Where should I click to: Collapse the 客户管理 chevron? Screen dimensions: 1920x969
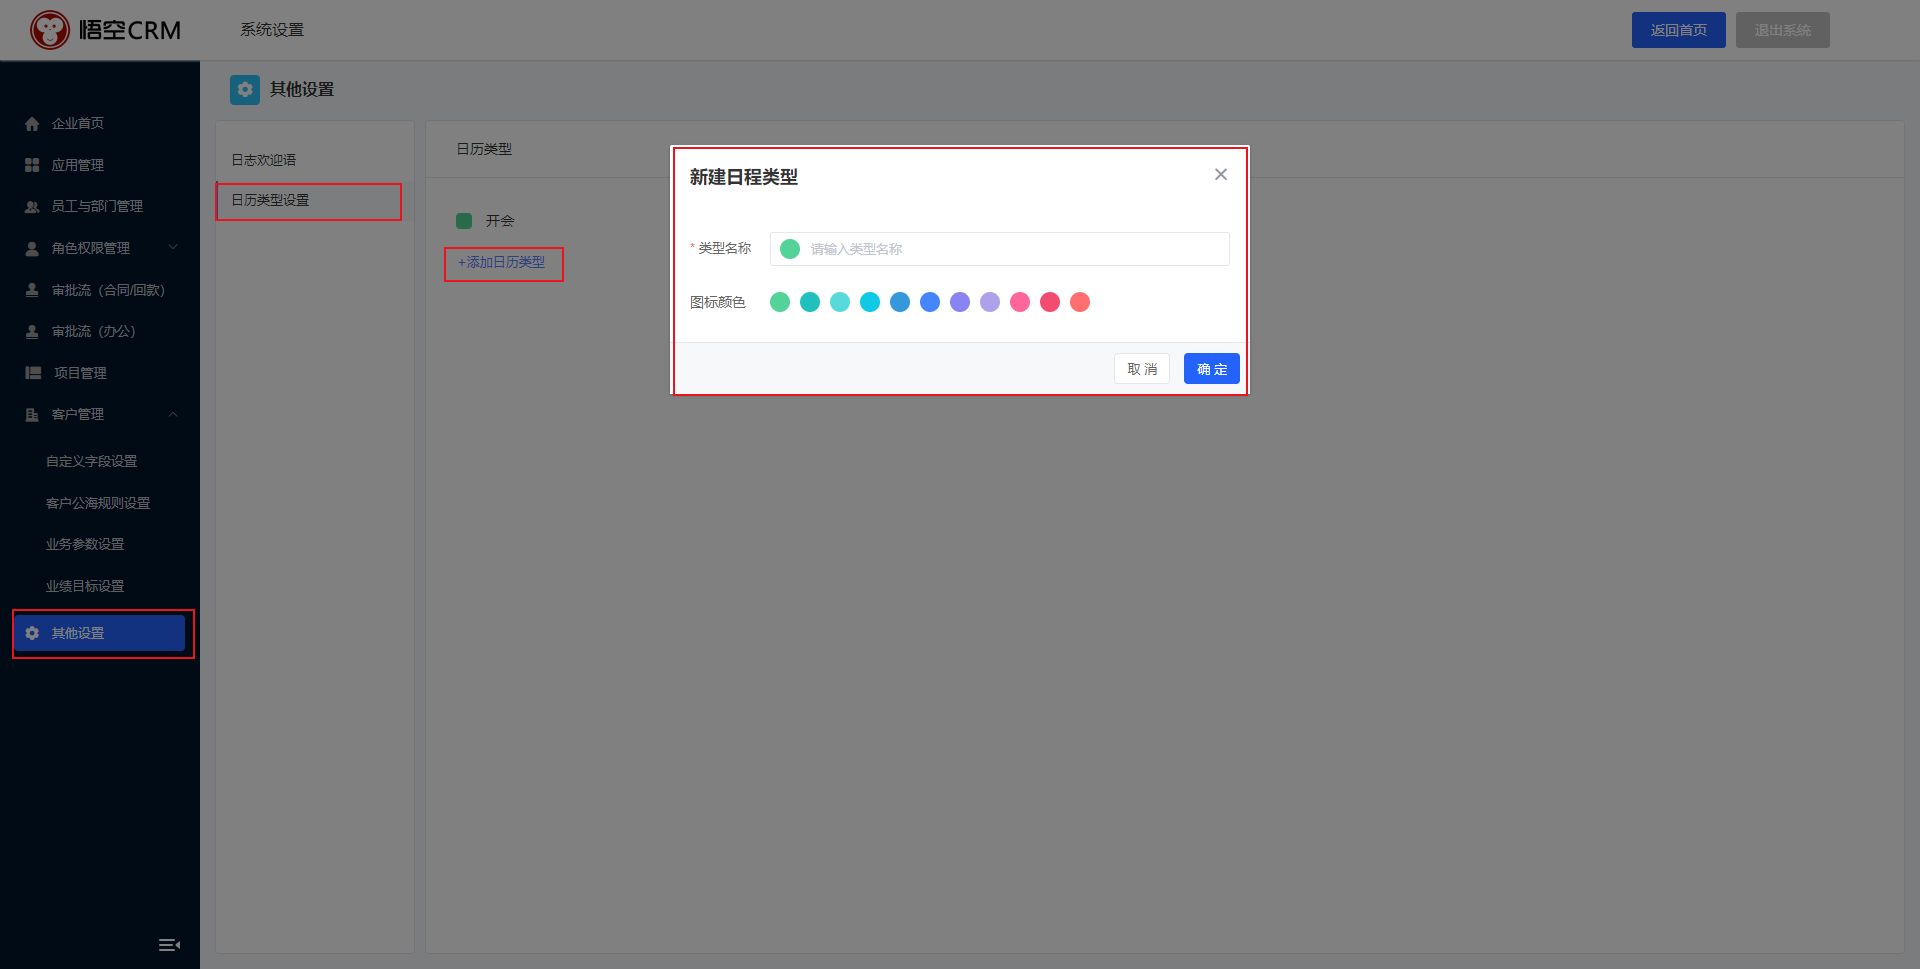pos(173,414)
